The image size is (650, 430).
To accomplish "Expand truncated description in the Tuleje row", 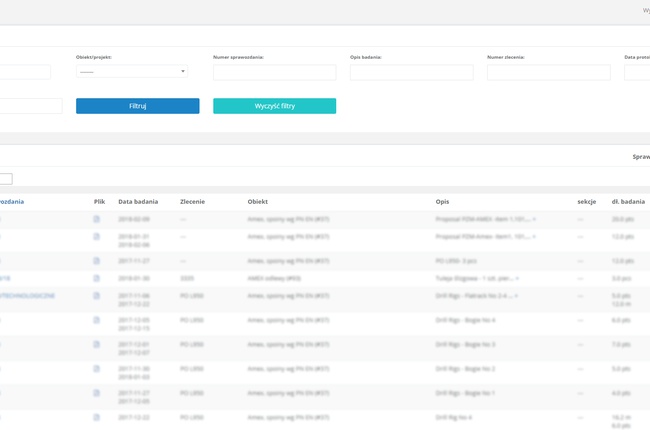I will point(517,278).
